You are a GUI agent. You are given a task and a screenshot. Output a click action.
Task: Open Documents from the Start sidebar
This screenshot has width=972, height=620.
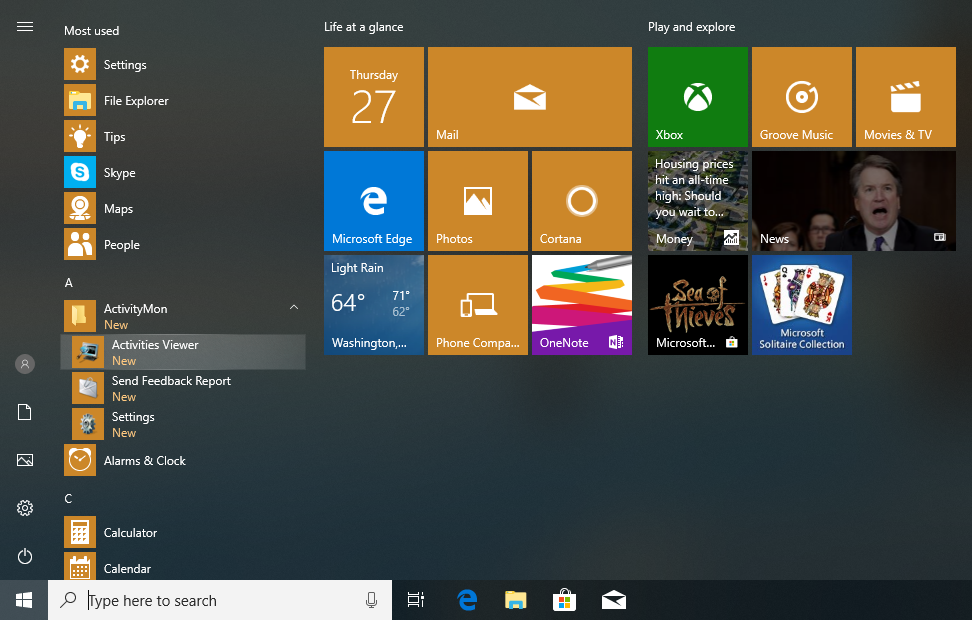[x=25, y=412]
